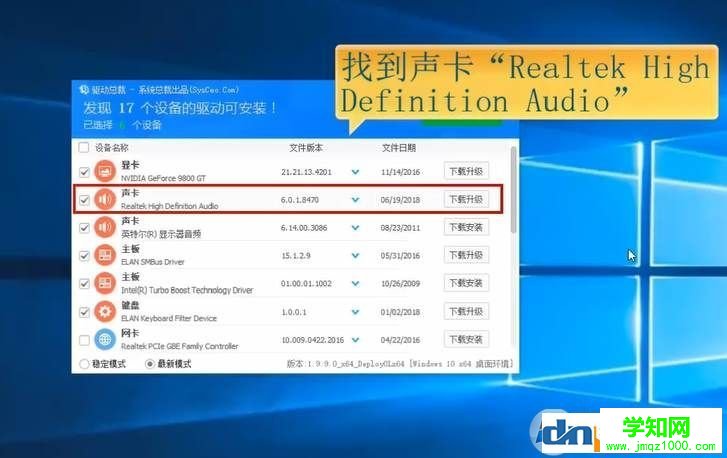Click the 发现 17 个设备 heading text

click(180, 108)
